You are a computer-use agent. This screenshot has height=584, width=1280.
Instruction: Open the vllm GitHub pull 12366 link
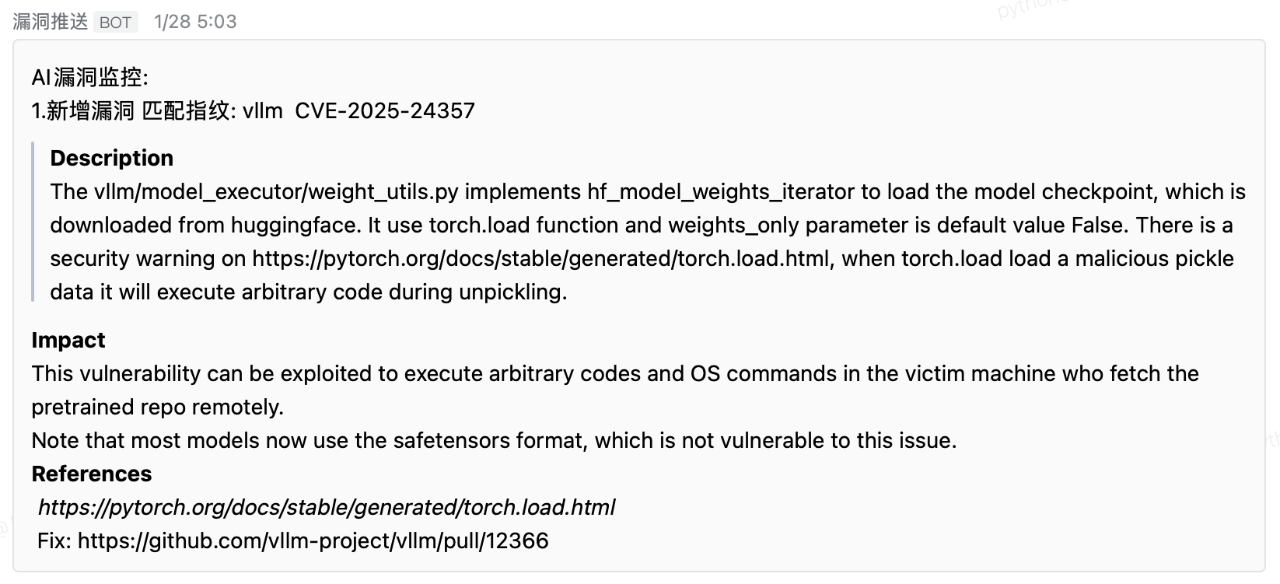point(313,541)
